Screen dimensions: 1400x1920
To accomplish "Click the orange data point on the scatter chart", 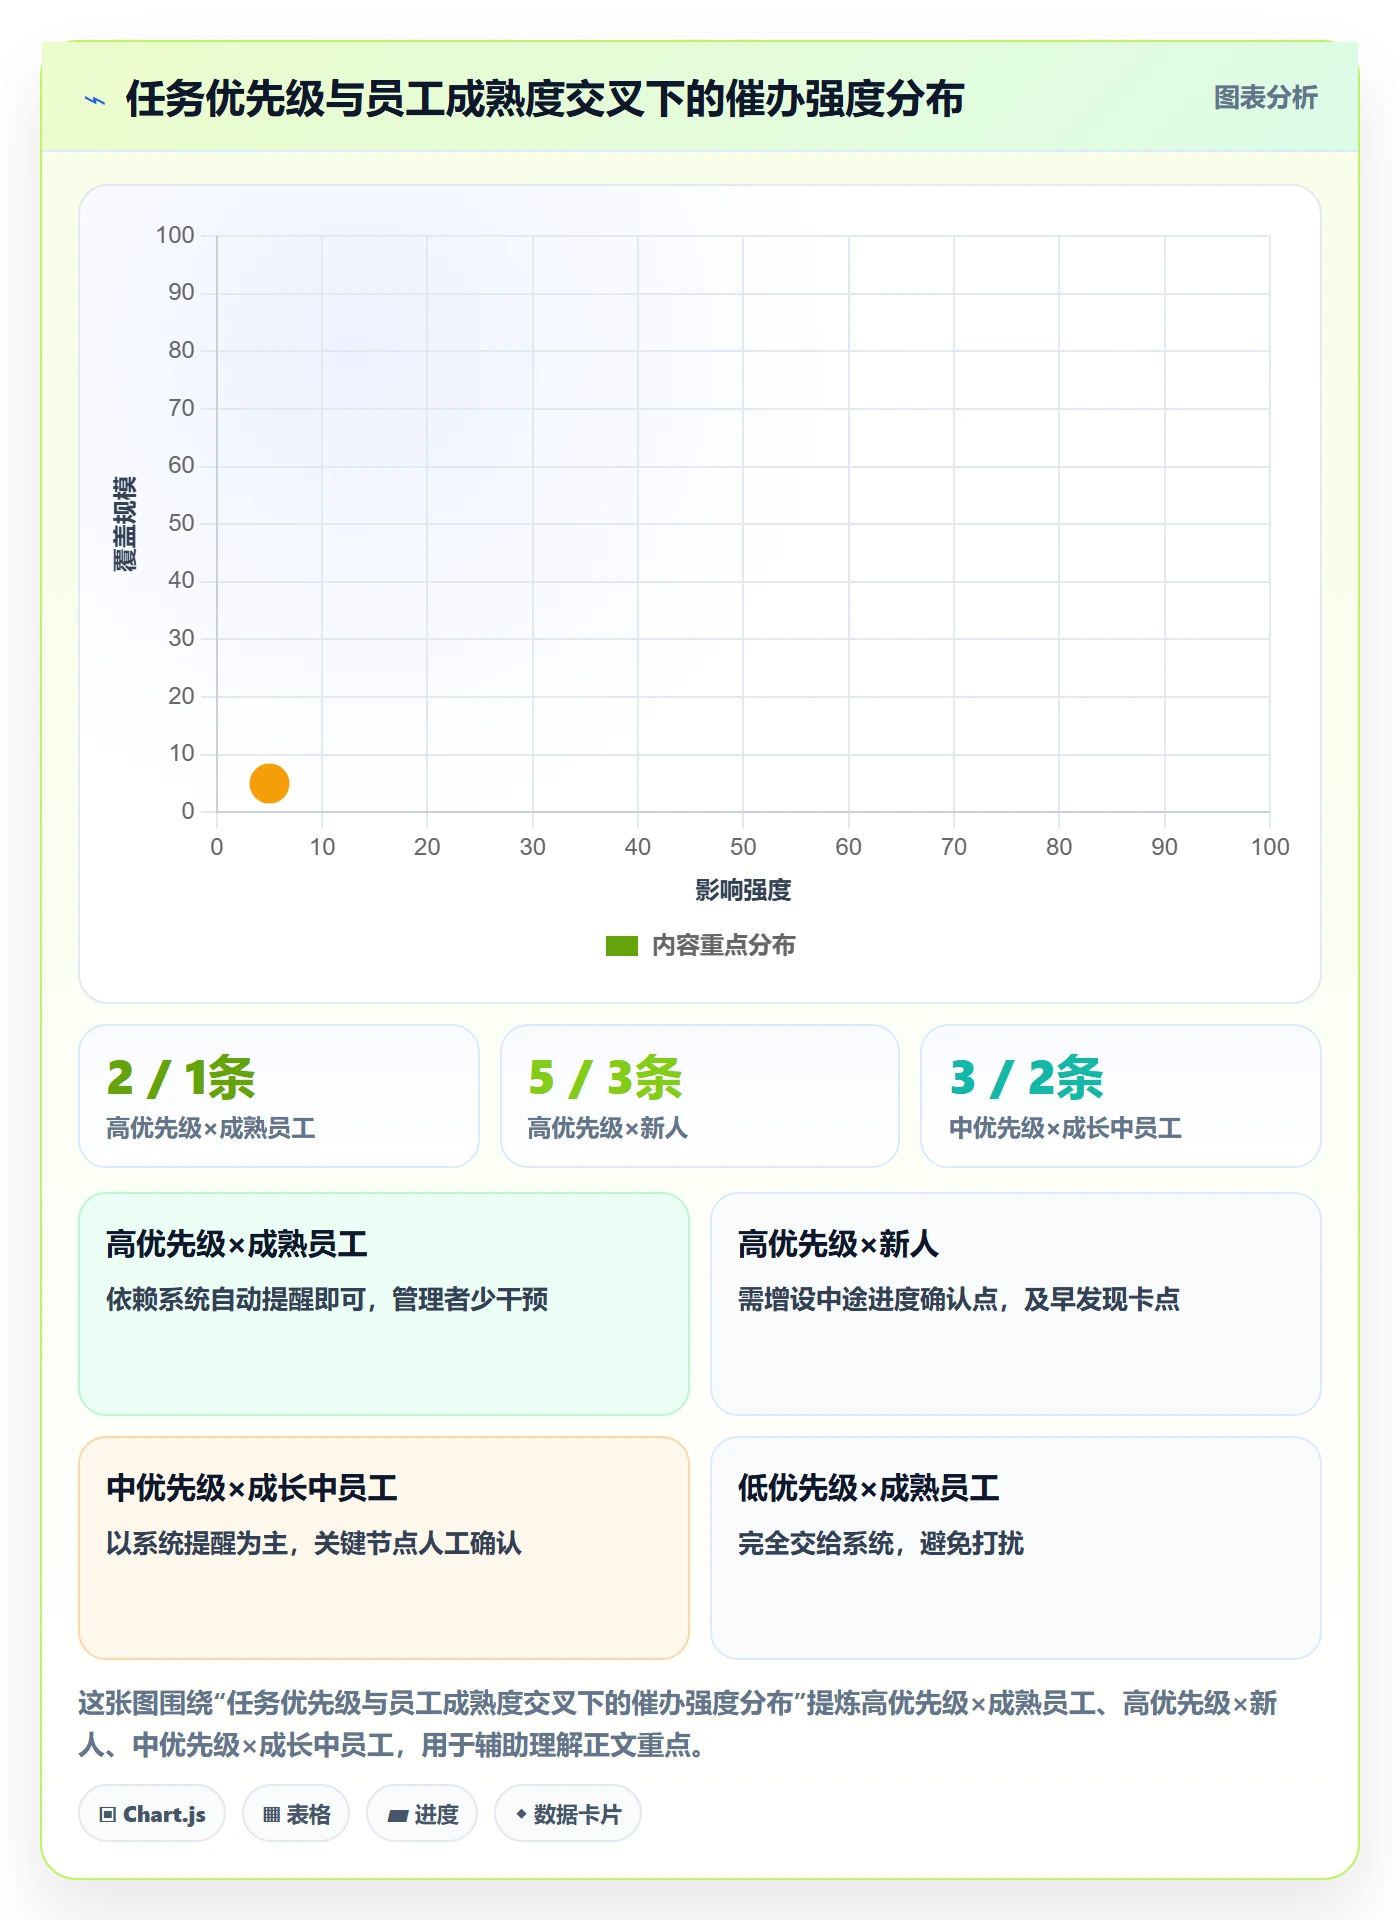I will tap(269, 783).
